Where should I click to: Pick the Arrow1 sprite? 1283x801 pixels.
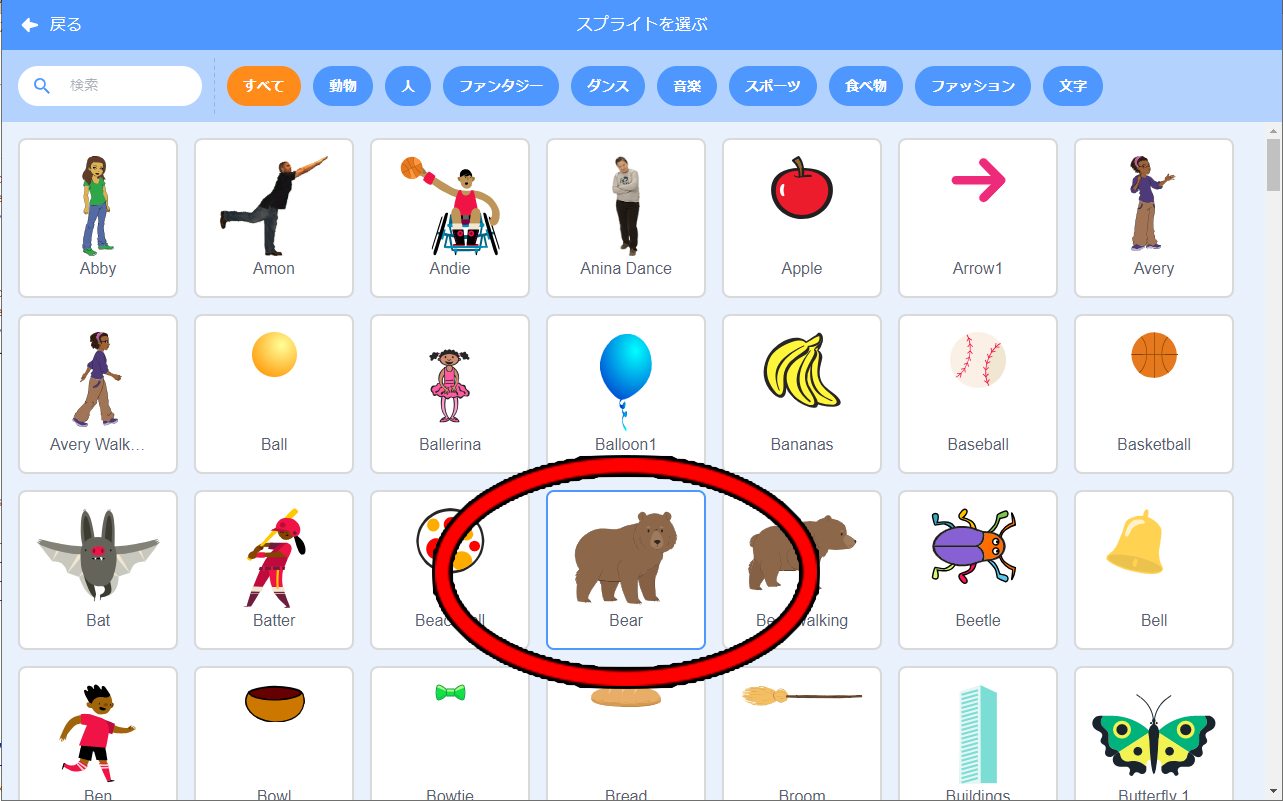tap(978, 218)
